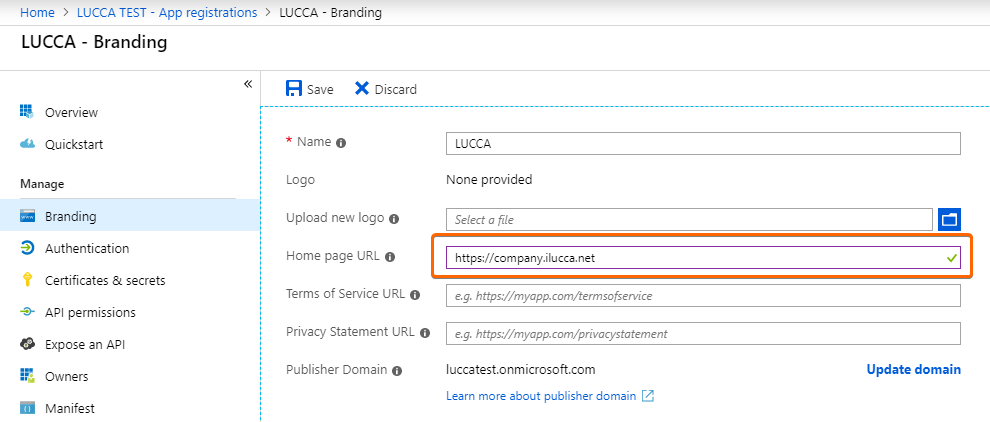990x422 pixels.
Task: Click the luccatest.onmicrosoft.com domain text
Action: [520, 370]
